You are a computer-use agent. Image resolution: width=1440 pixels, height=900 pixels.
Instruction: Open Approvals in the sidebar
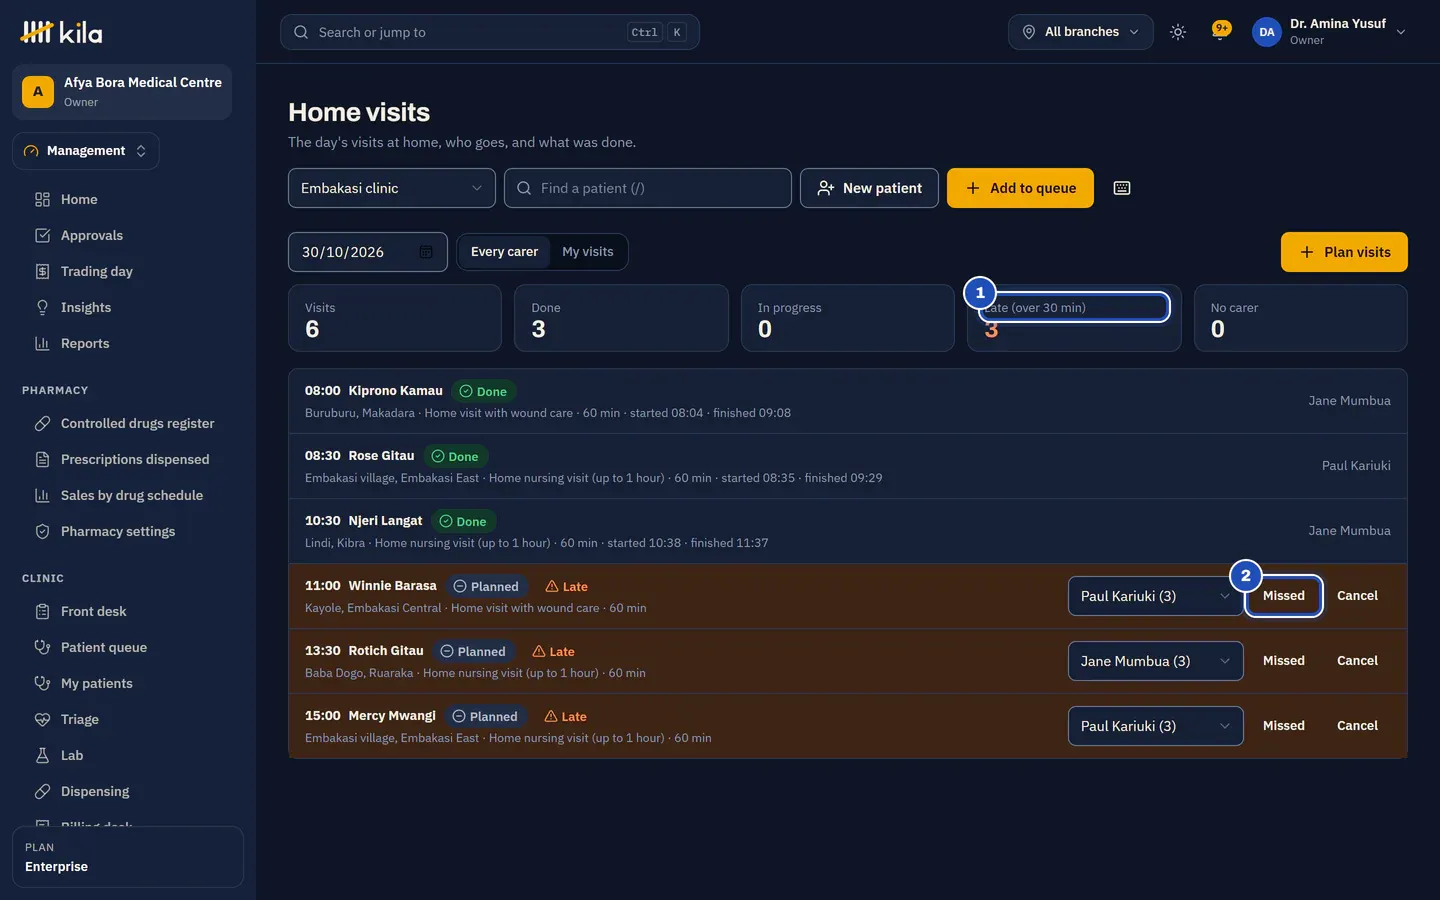(x=128, y=235)
